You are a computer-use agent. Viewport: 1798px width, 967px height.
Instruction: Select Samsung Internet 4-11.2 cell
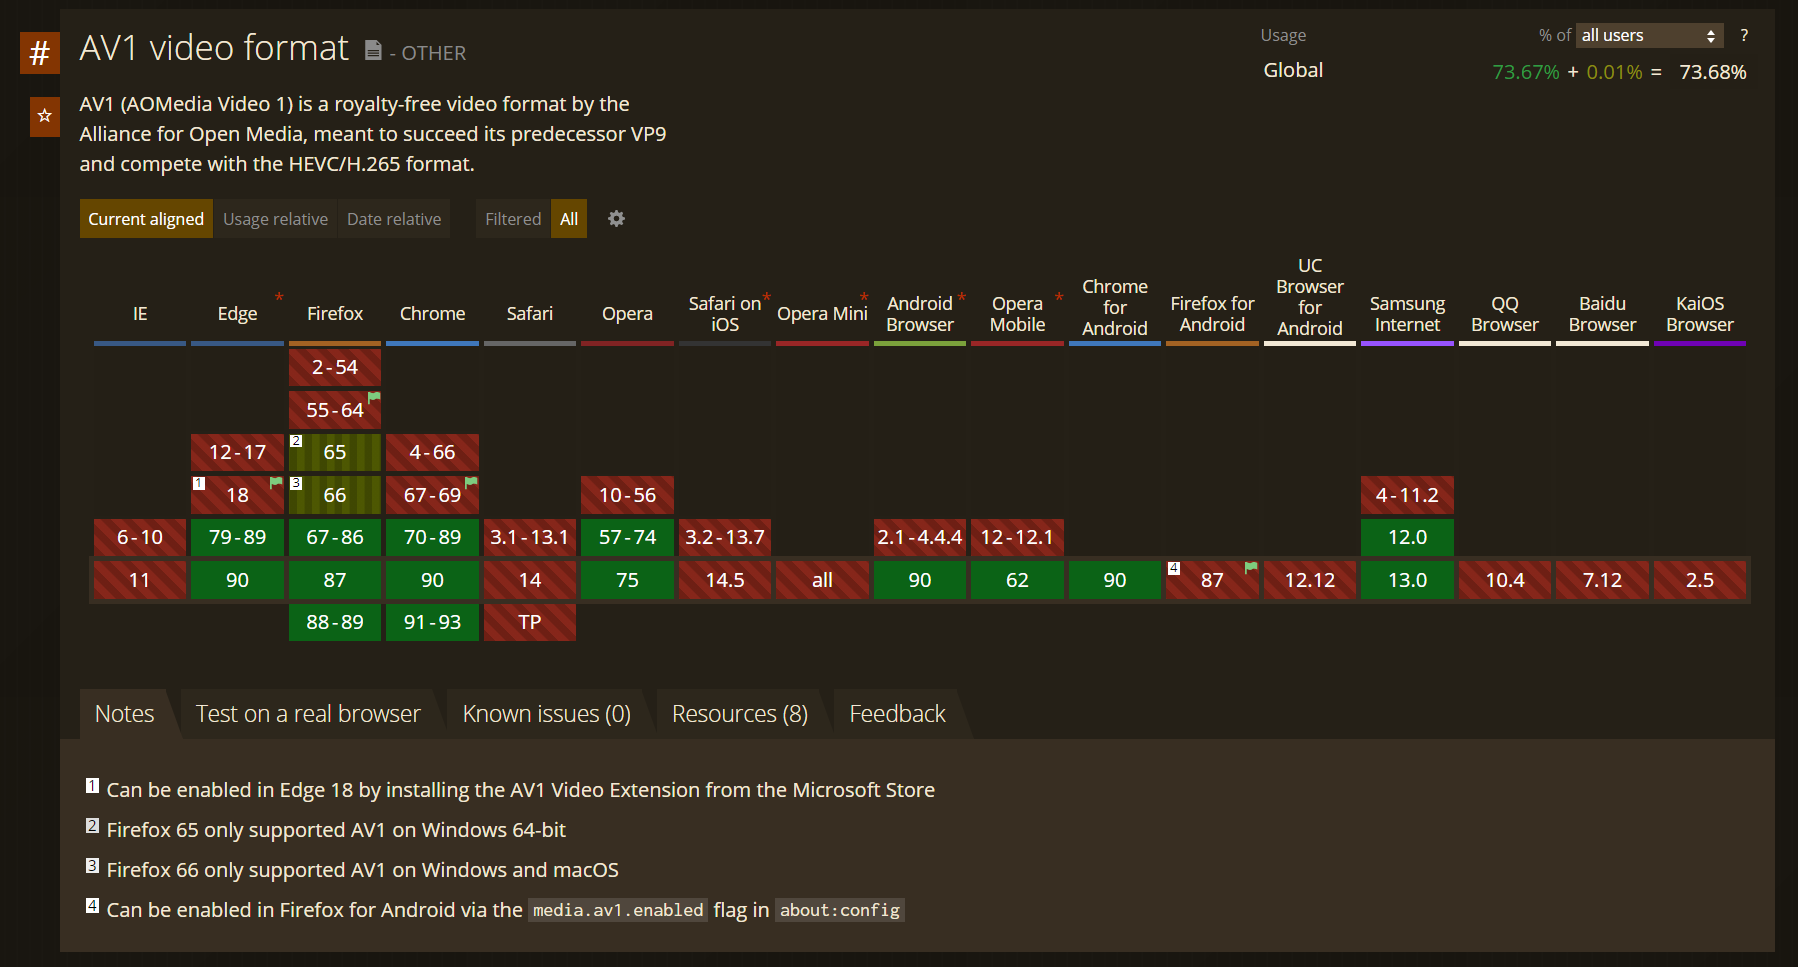point(1407,495)
